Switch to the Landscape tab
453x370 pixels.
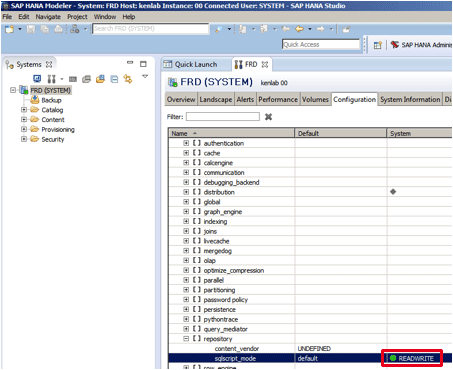point(216,99)
